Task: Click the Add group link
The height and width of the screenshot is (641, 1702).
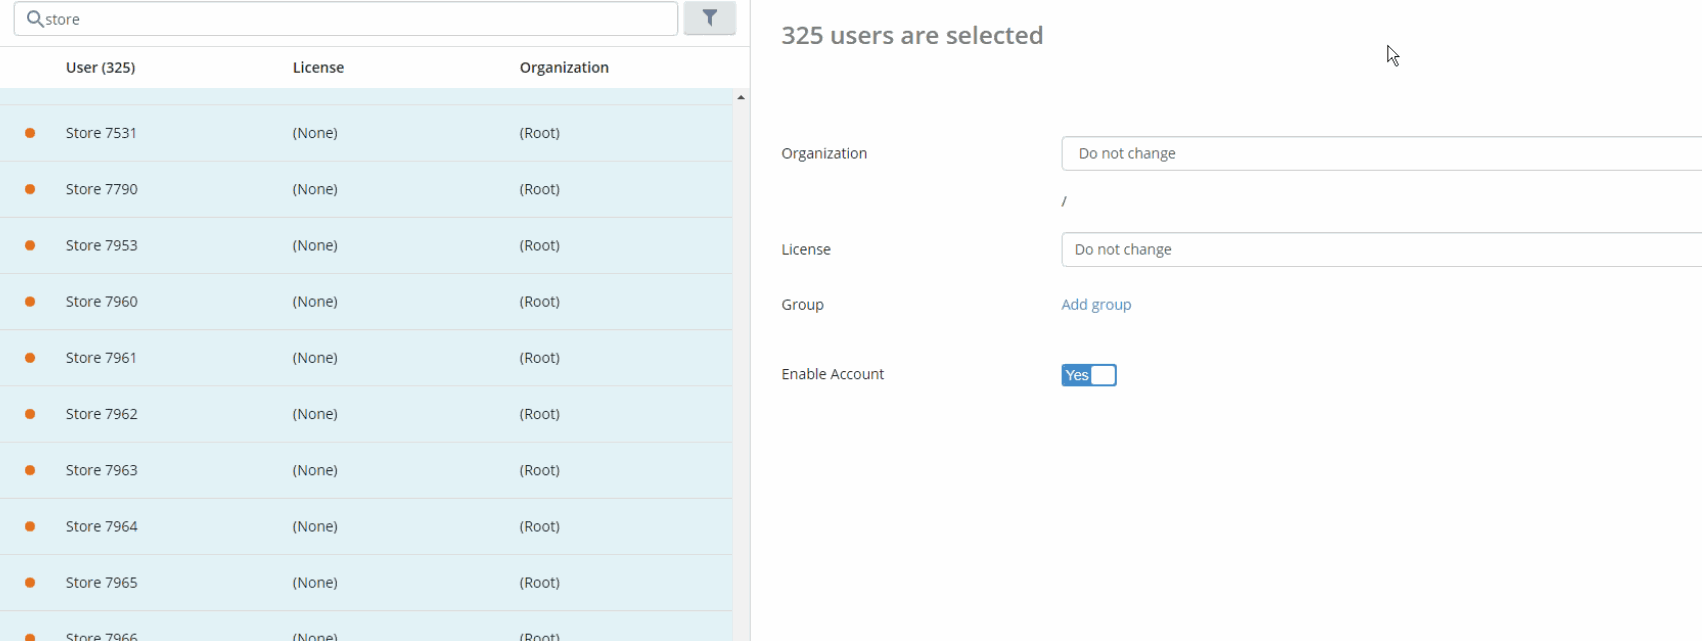Action: [x=1096, y=305]
